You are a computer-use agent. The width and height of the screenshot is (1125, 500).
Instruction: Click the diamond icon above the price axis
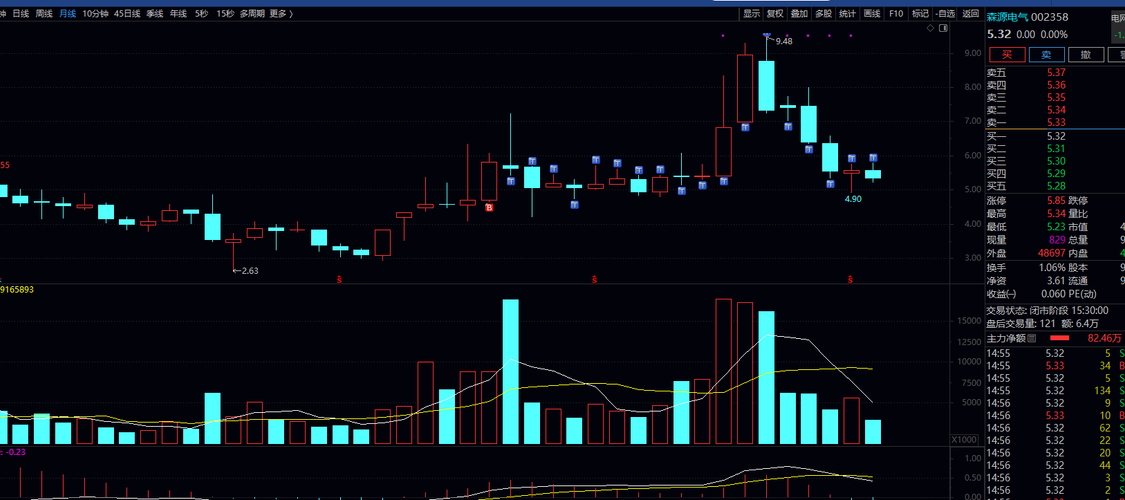click(931, 28)
